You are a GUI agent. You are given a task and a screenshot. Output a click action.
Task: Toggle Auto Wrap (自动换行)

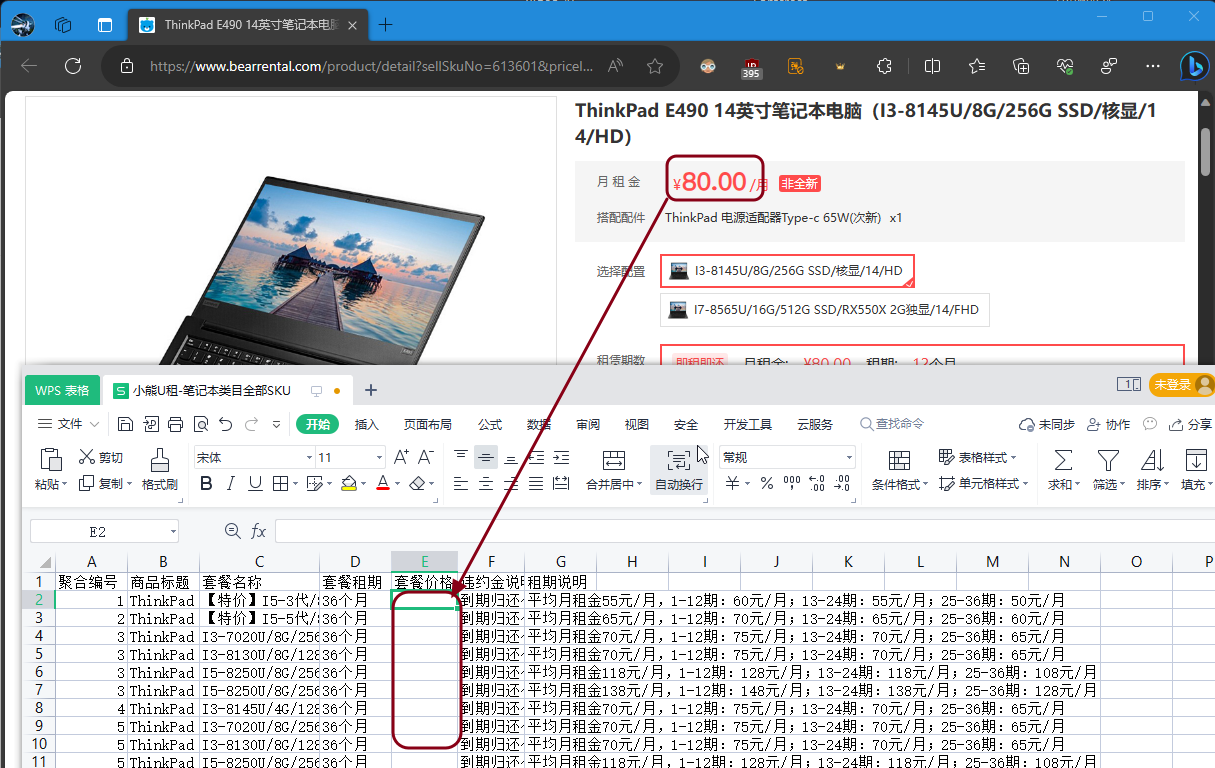679,470
